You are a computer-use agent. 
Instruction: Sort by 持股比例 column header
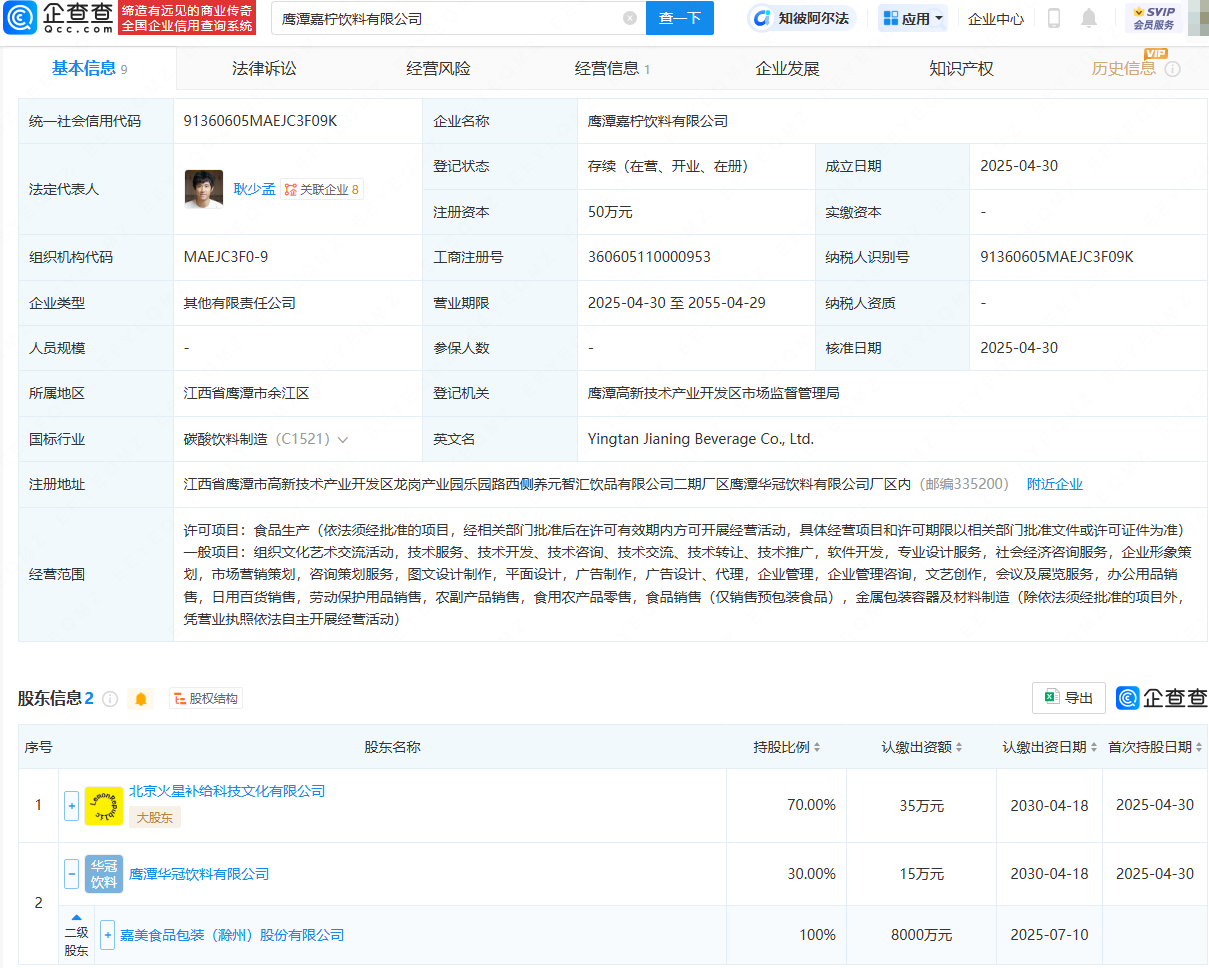[x=787, y=747]
